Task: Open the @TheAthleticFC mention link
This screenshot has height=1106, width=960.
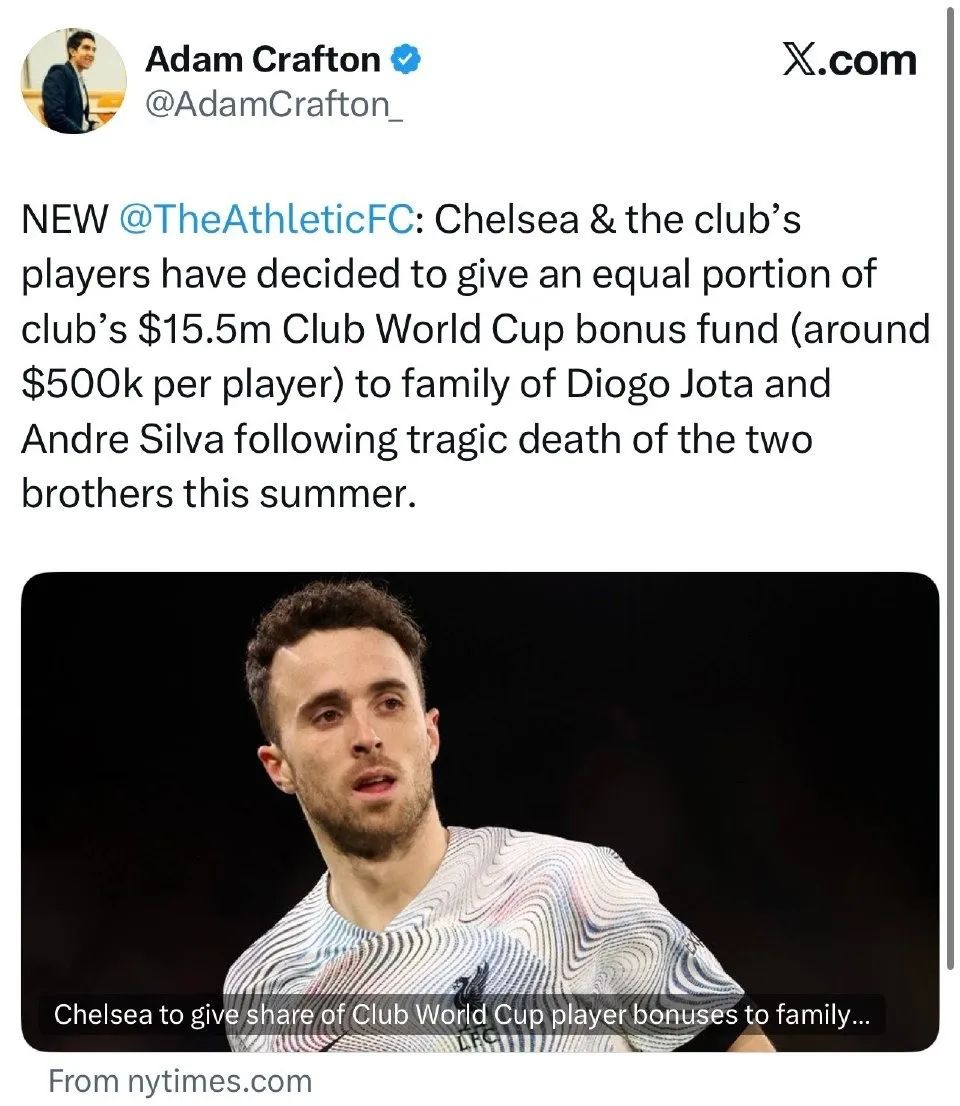Action: (267, 219)
